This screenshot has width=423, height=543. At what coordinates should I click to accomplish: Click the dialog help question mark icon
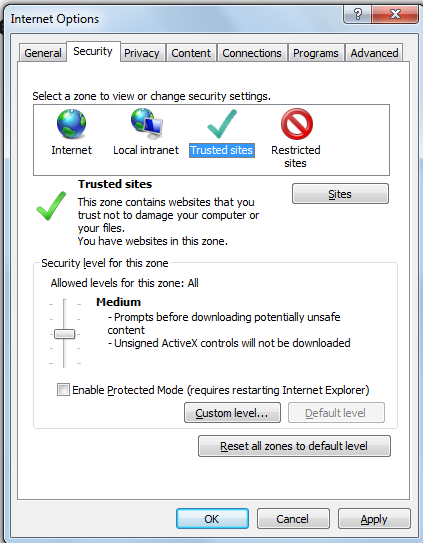pyautogui.click(x=357, y=14)
